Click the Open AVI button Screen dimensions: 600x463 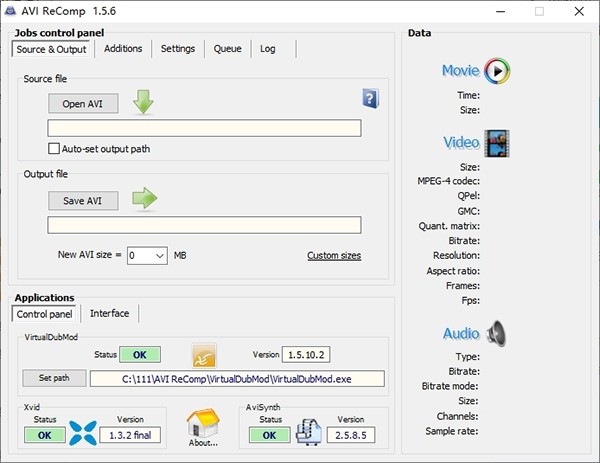tap(83, 104)
